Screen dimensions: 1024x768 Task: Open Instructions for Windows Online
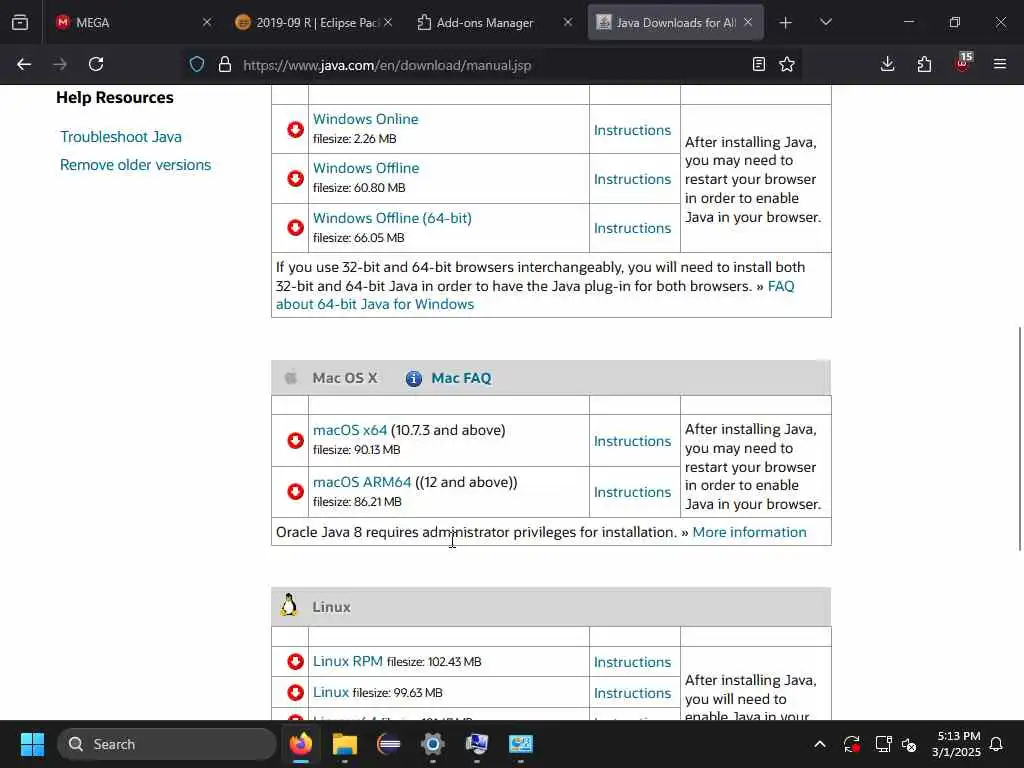pyautogui.click(x=632, y=130)
